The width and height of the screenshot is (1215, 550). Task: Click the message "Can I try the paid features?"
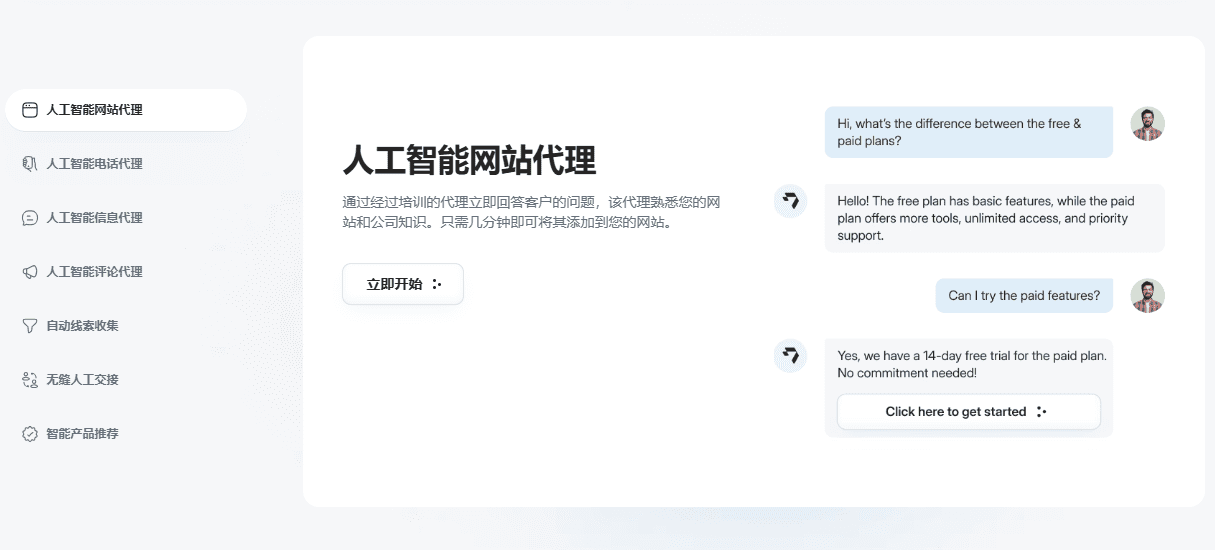[1024, 296]
